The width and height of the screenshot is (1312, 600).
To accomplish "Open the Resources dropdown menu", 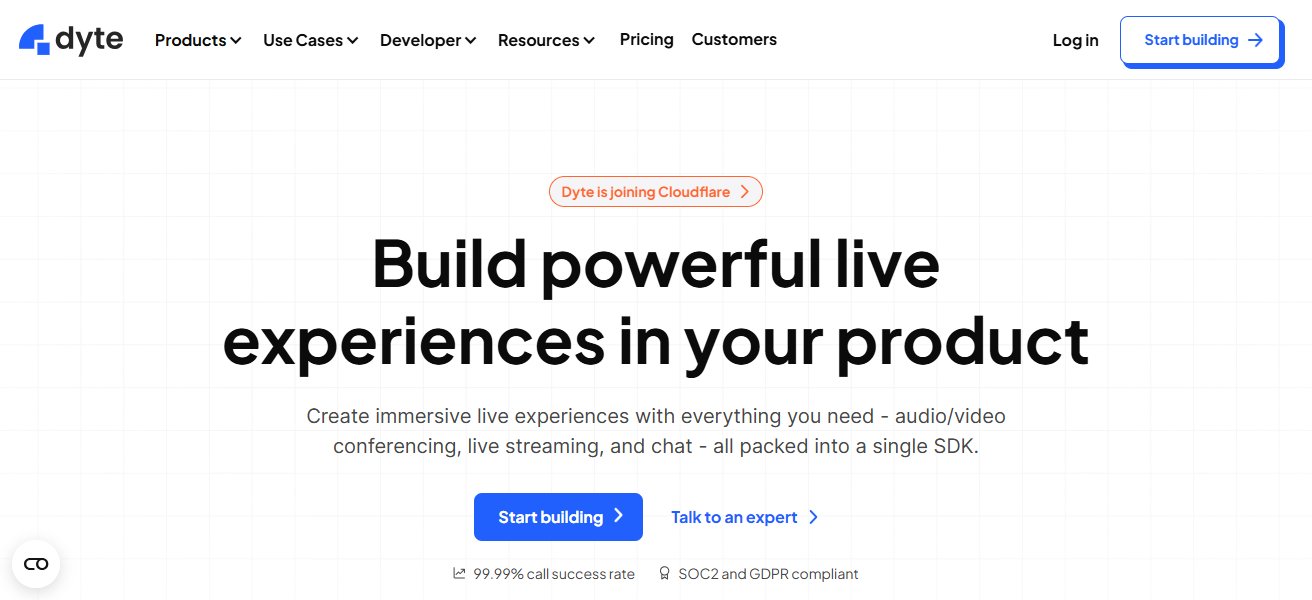I will [x=546, y=40].
